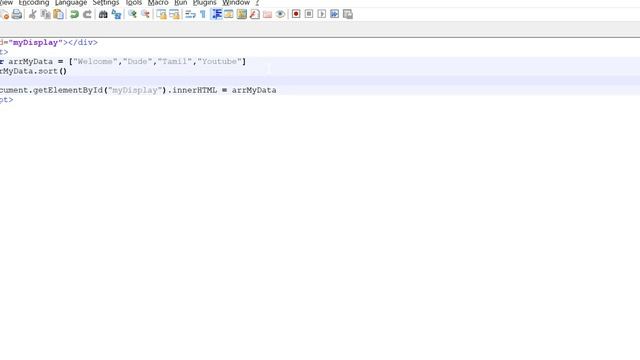
Task: Open the Run menu
Action: click(x=180, y=2)
